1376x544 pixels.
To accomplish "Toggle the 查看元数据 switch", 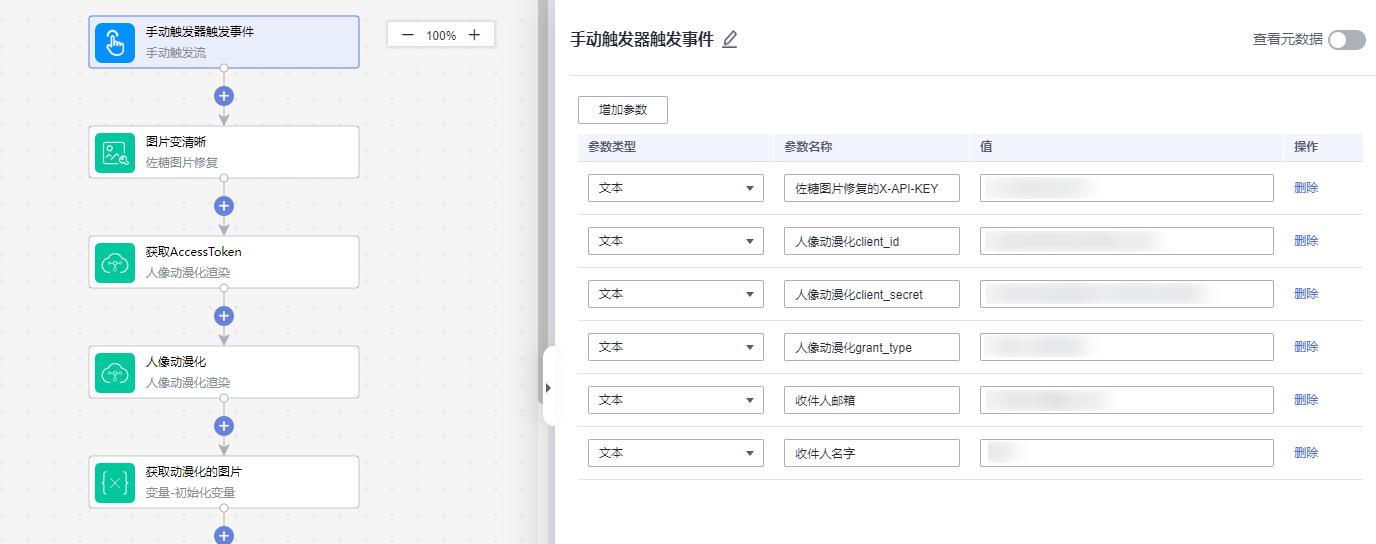I will (x=1346, y=40).
